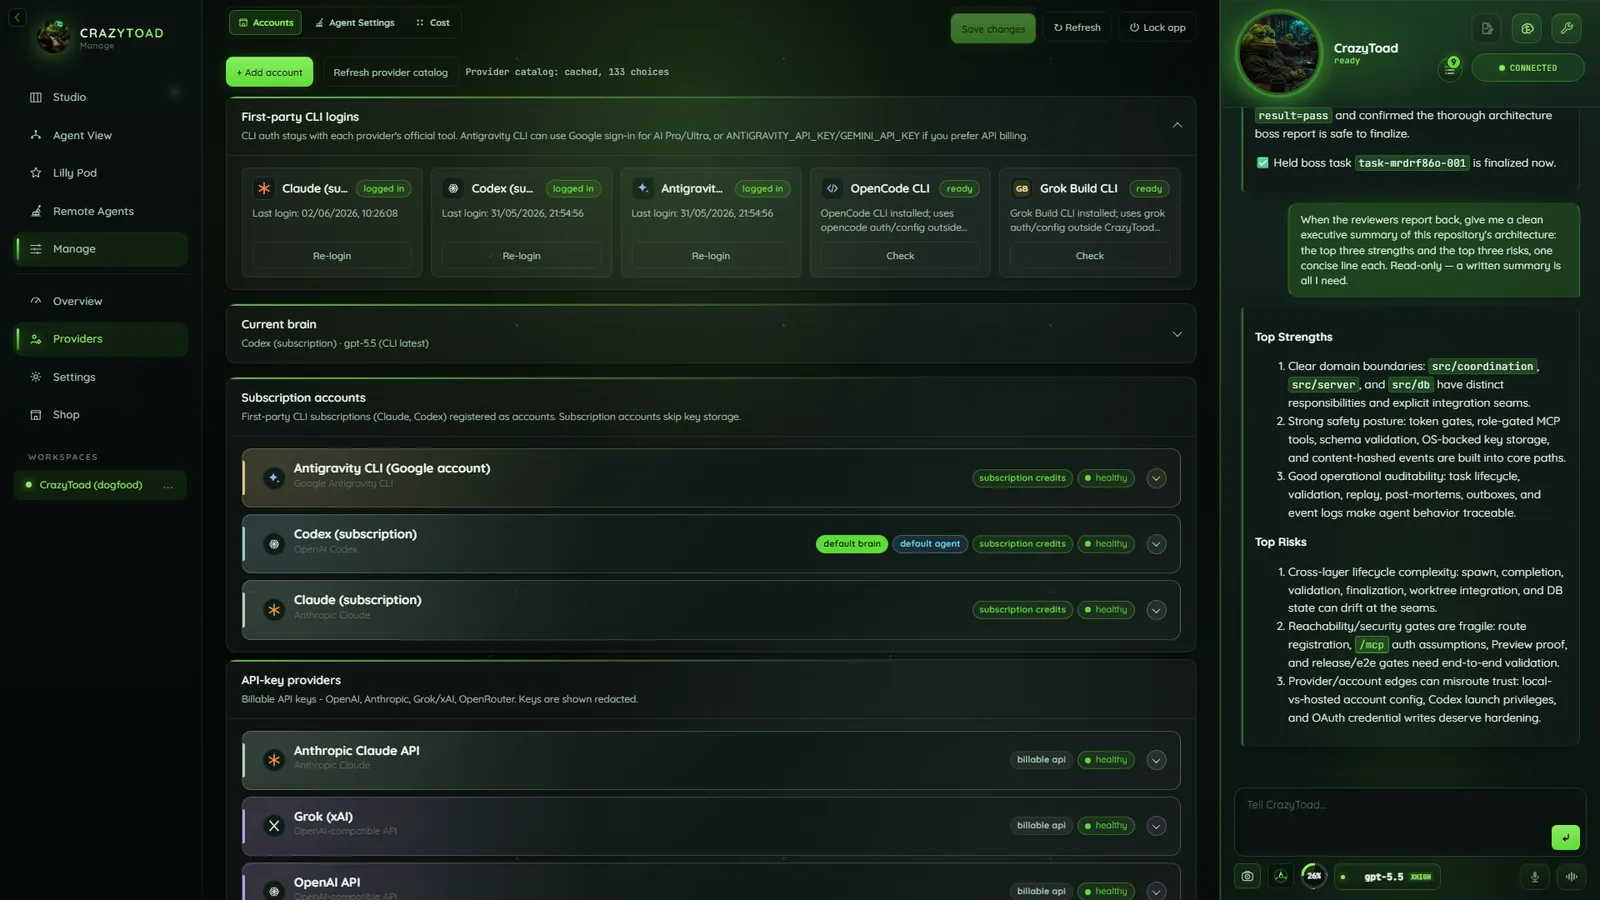This screenshot has width=1600, height=900.
Task: Open the gpt-5.5 model selector
Action: pos(1388,877)
